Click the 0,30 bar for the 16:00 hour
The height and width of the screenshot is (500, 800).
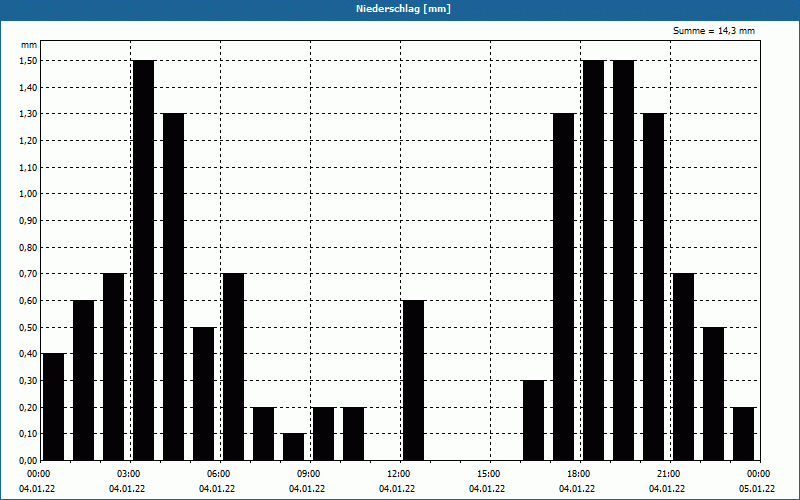click(x=534, y=420)
